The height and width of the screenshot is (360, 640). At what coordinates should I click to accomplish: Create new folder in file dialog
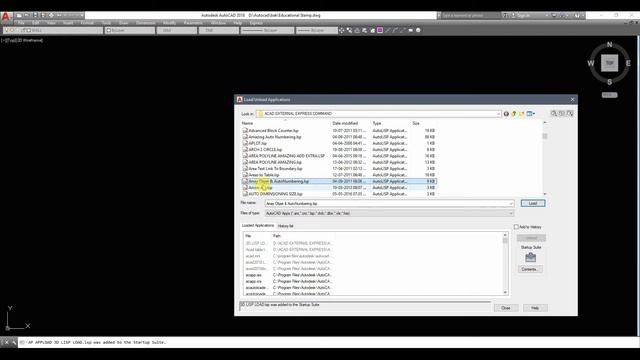tap(522, 114)
